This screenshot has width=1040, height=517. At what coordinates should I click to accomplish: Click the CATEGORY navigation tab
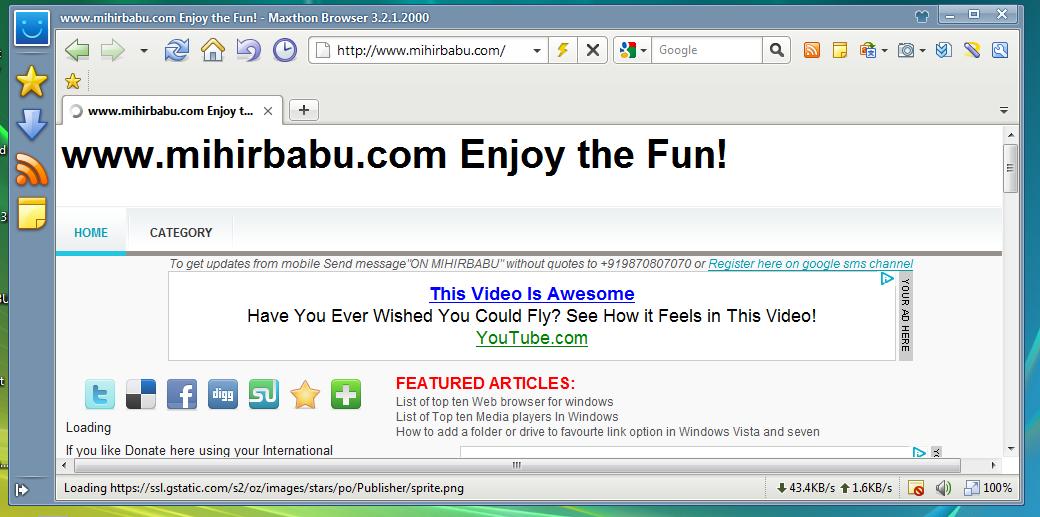point(181,232)
